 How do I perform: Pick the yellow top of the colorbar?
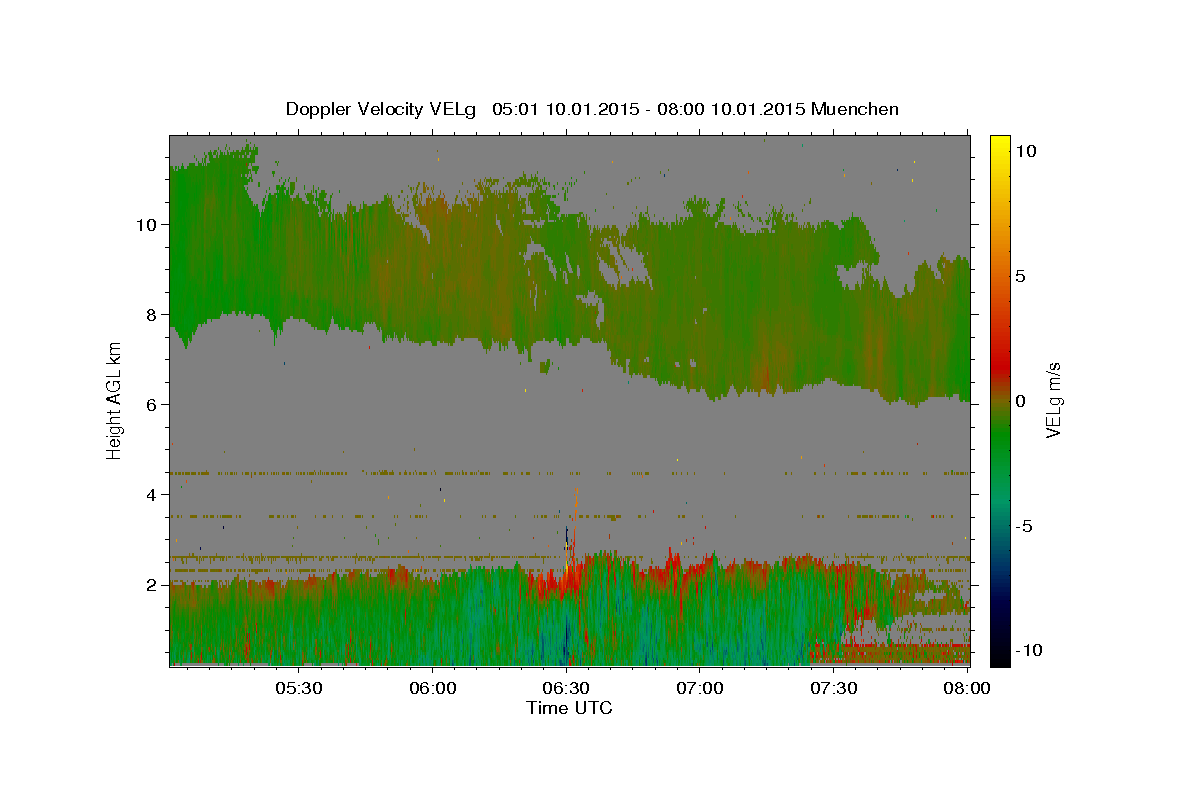coord(1000,145)
